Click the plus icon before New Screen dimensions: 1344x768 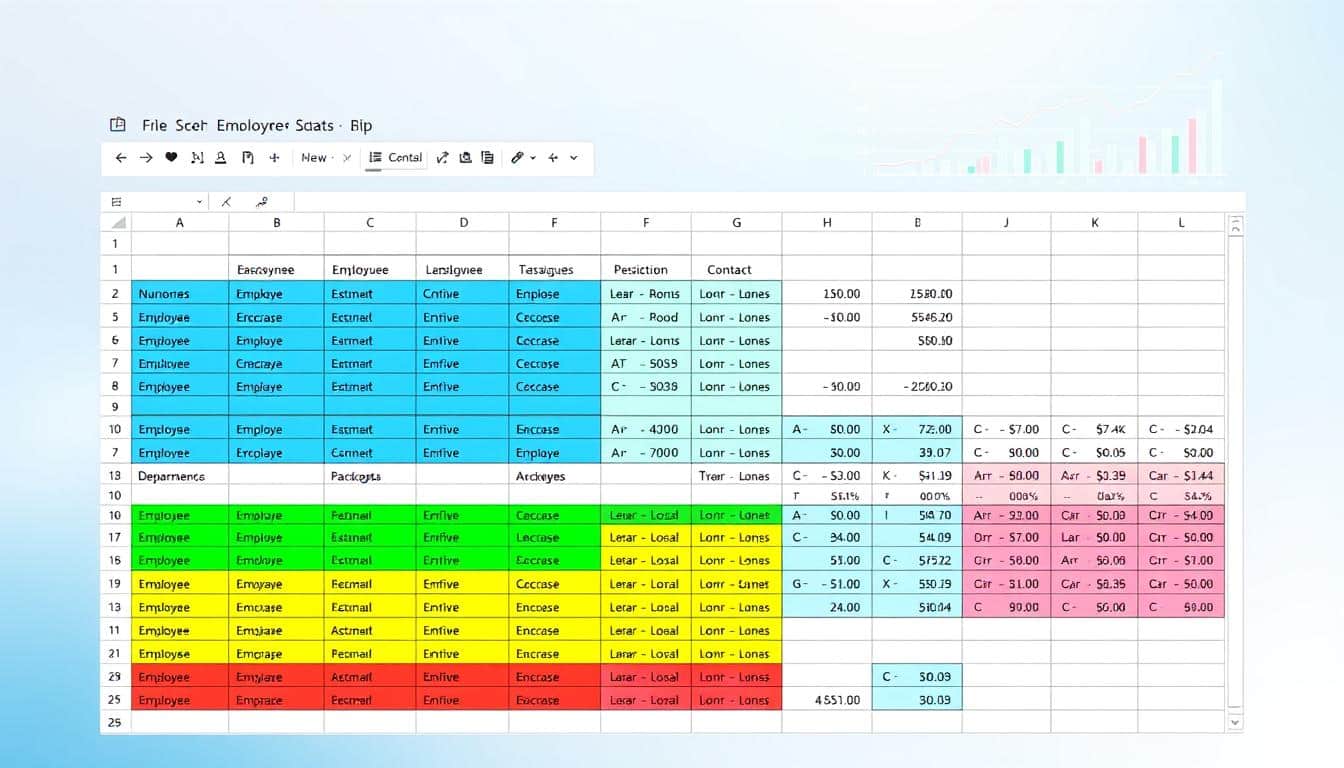point(275,158)
